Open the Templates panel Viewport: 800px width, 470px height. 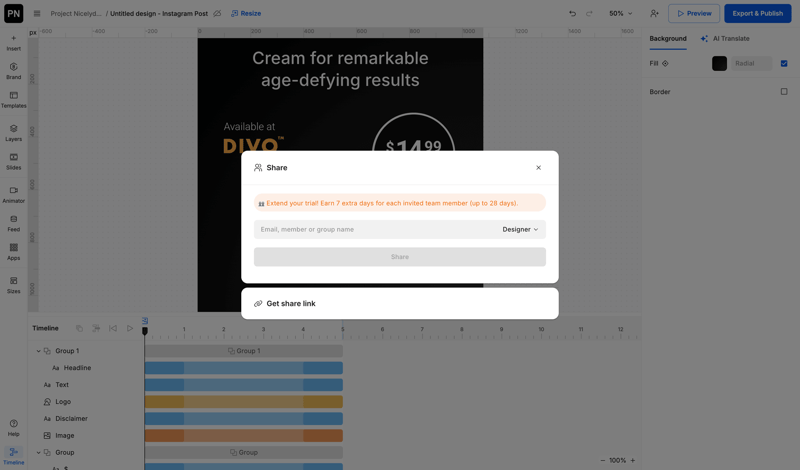[x=13, y=100]
